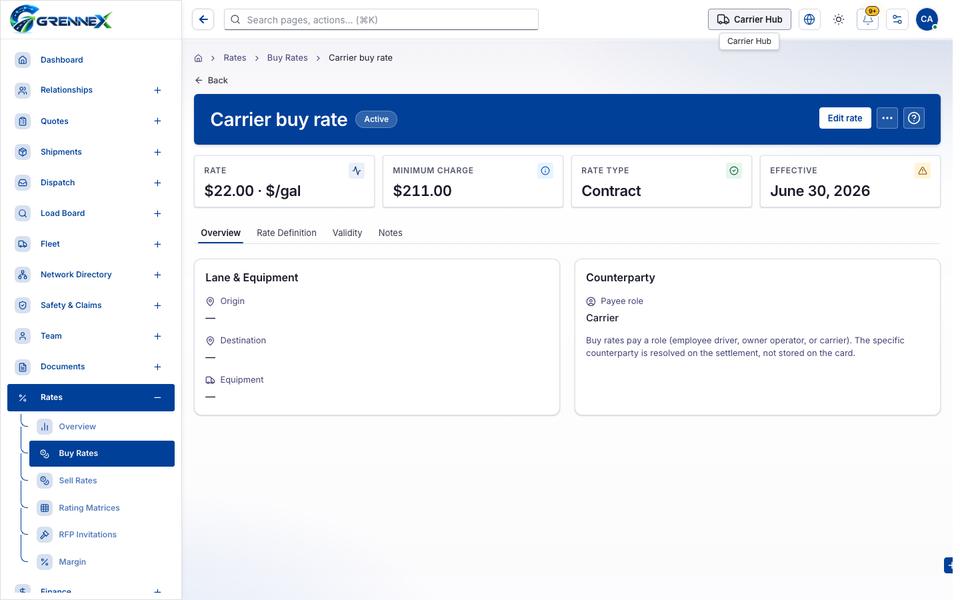Click the notifications bell icon

tap(868, 20)
